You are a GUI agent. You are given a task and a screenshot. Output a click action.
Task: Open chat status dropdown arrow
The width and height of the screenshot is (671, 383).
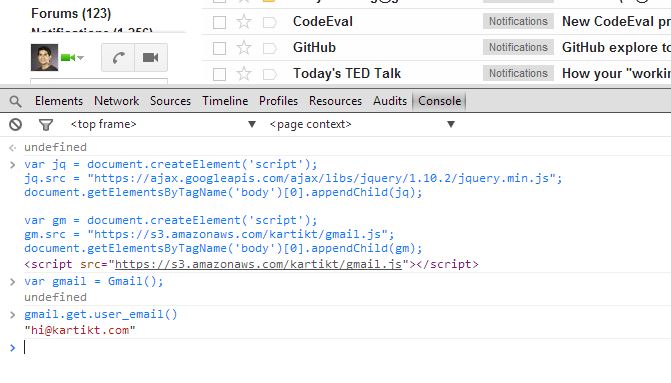pyautogui.click(x=80, y=57)
